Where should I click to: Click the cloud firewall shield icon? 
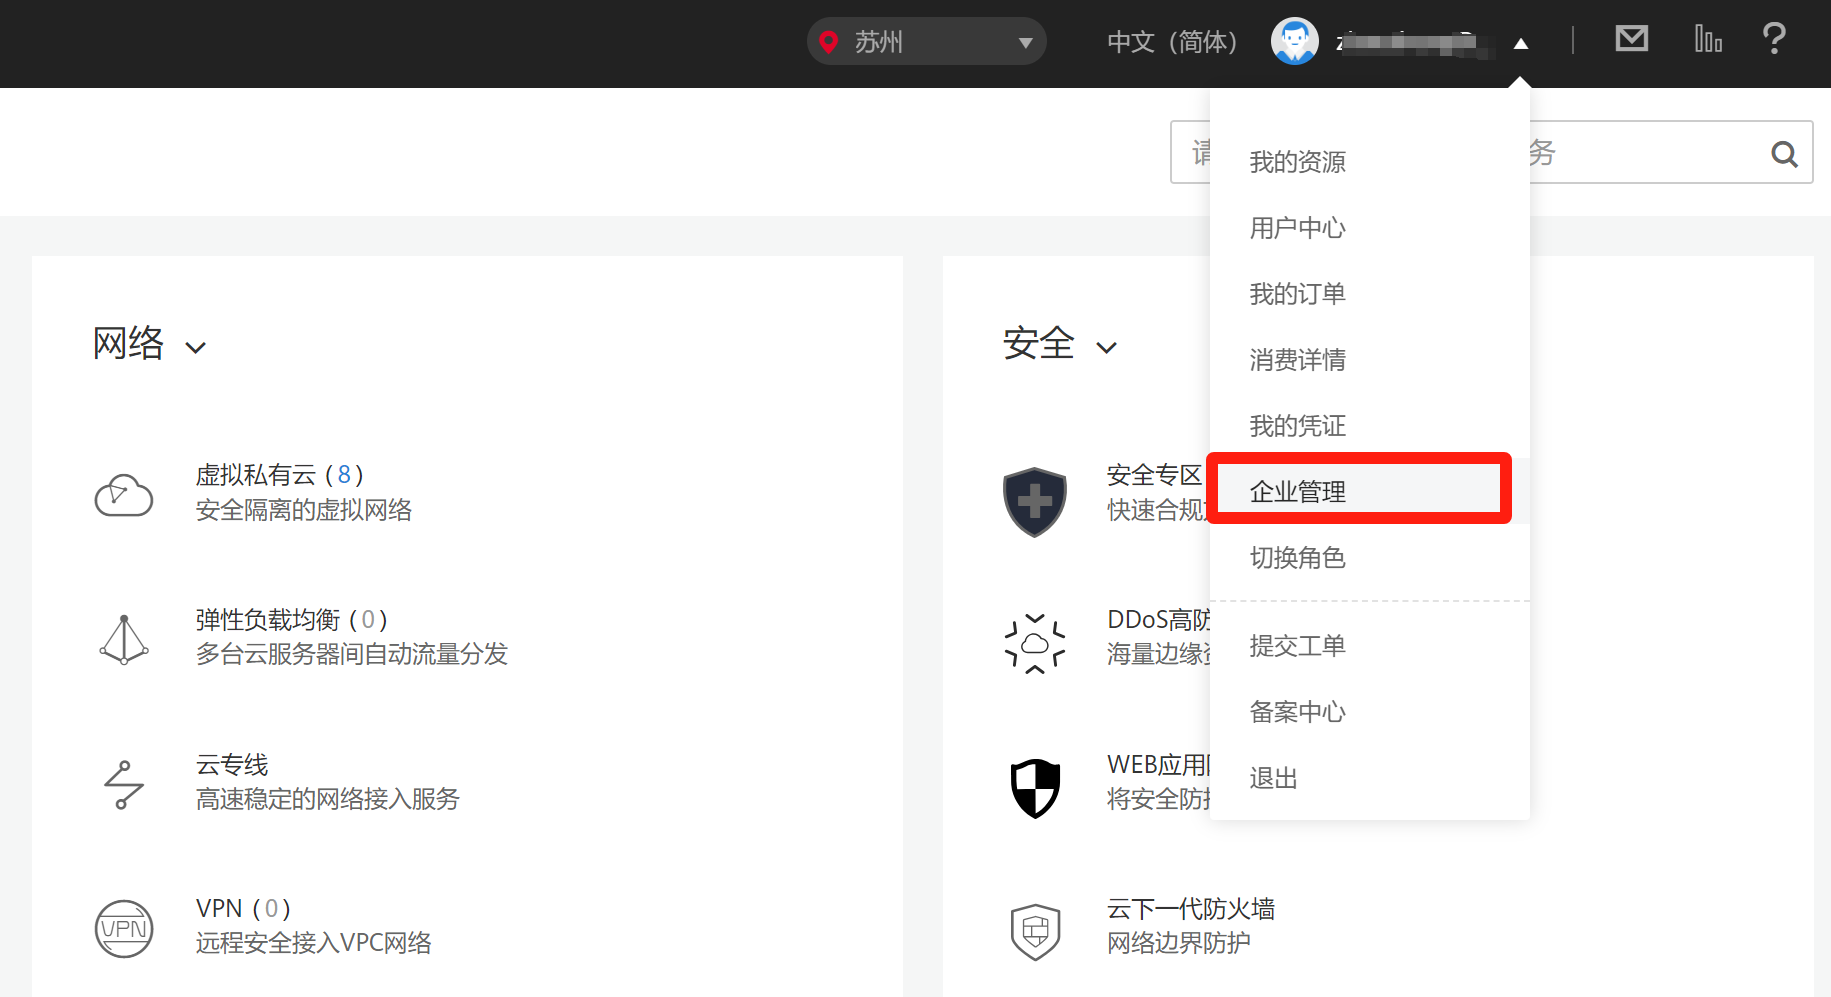1035,931
